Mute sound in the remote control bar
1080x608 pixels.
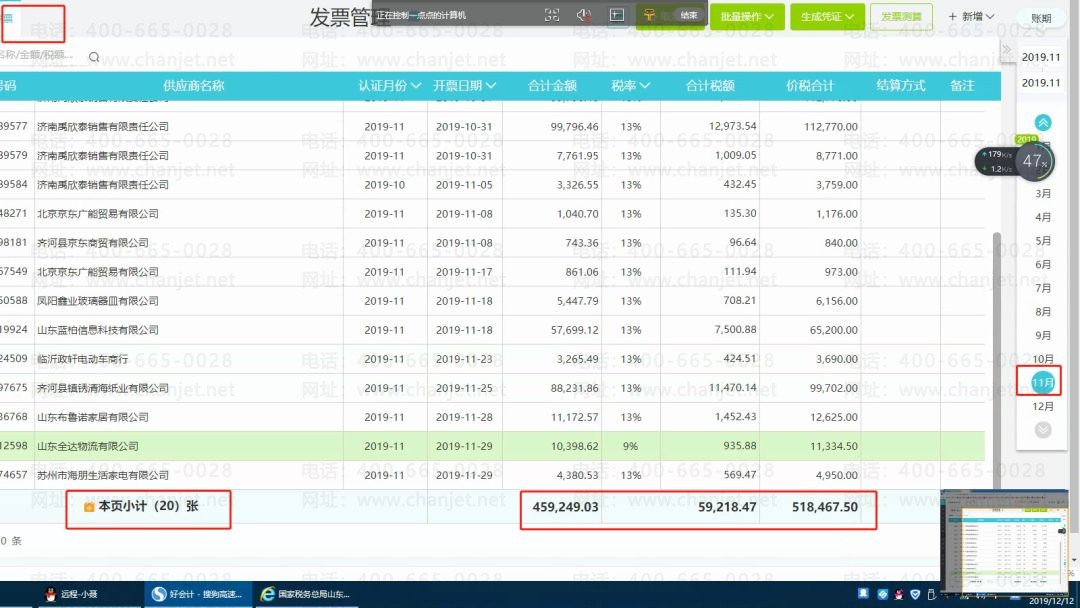point(584,15)
